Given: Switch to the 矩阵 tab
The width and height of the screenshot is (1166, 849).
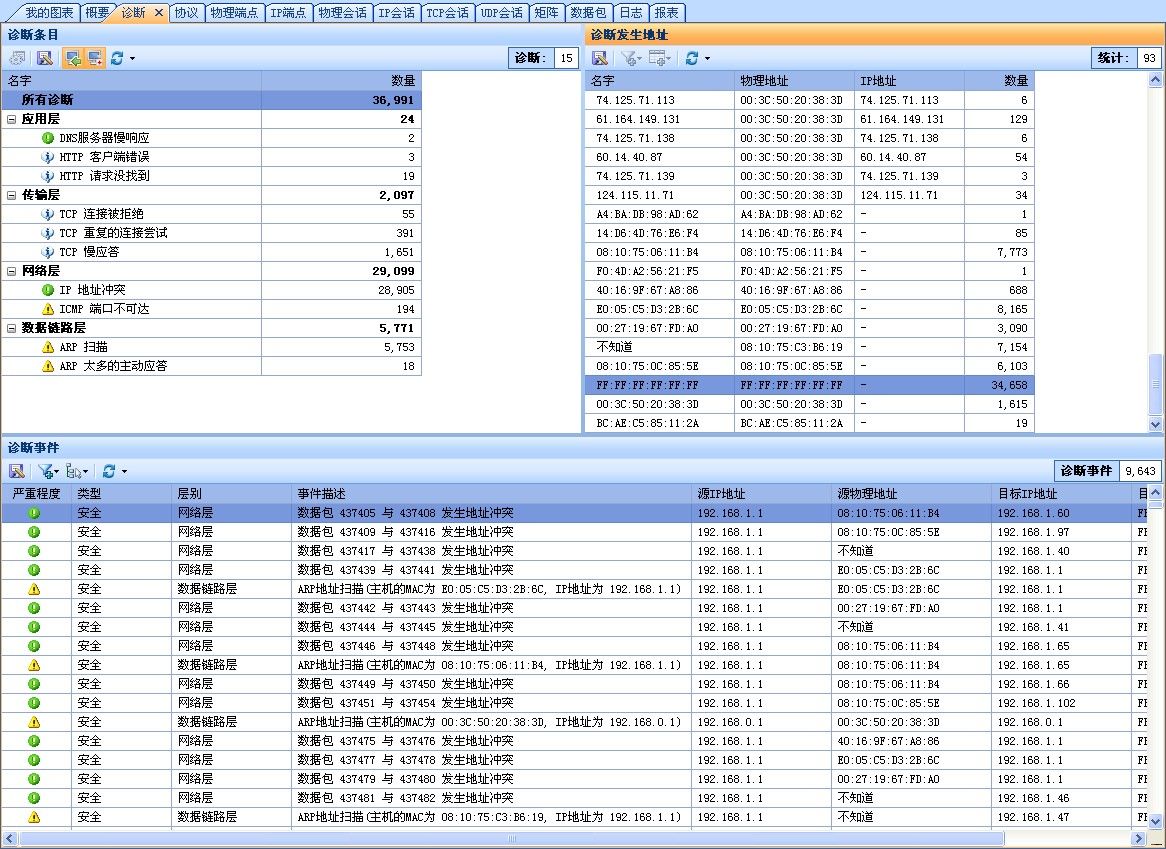Looking at the screenshot, I should [546, 13].
